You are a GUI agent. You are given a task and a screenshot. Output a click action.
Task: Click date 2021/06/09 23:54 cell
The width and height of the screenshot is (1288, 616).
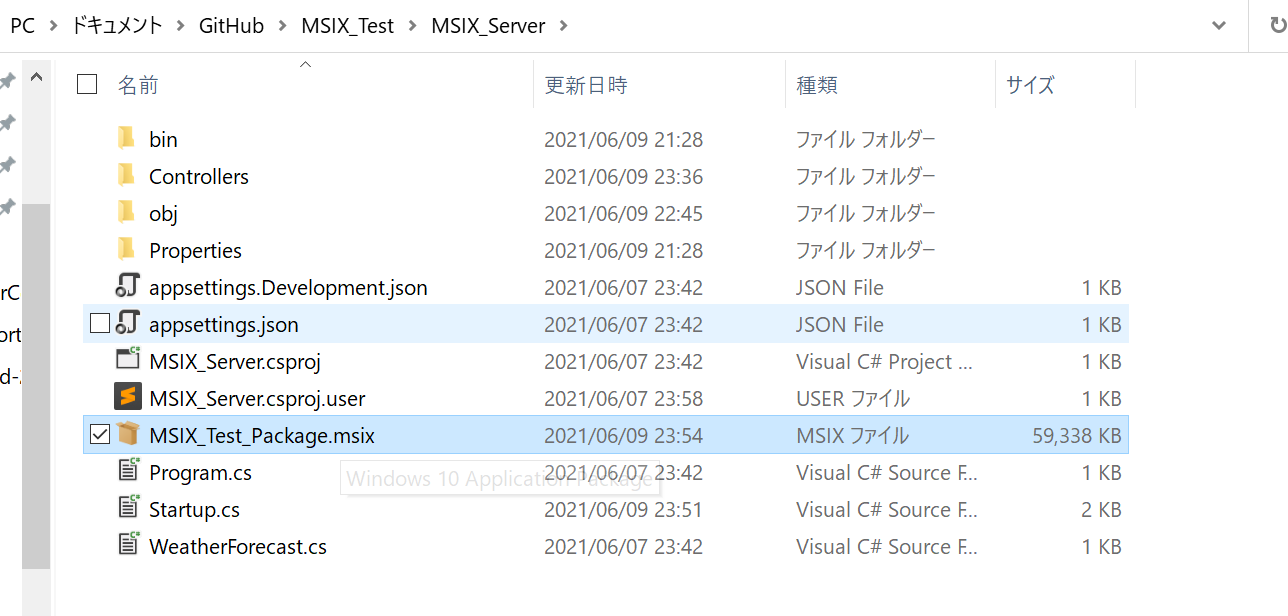coord(623,435)
